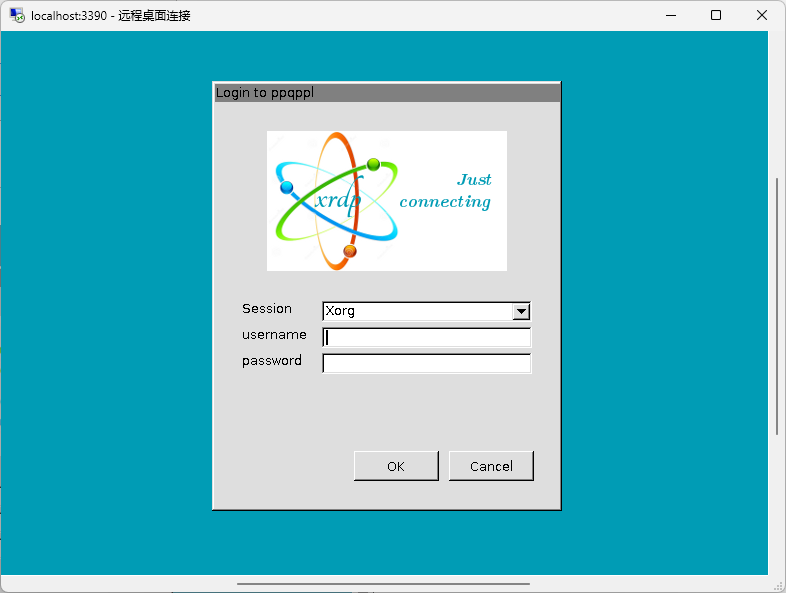Click the 'Login to ppqppl' title bar
The width and height of the screenshot is (786, 593).
coord(387,93)
